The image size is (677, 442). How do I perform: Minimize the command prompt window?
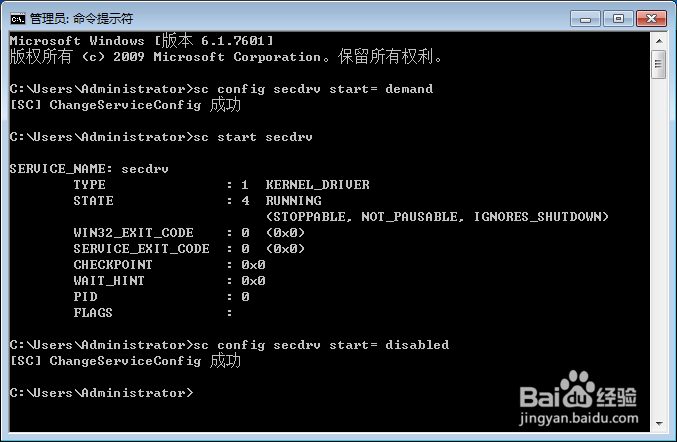(585, 19)
